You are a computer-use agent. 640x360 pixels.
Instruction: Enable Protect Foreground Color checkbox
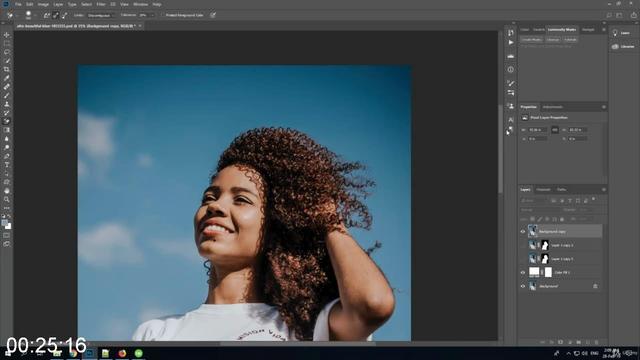[x=162, y=15]
